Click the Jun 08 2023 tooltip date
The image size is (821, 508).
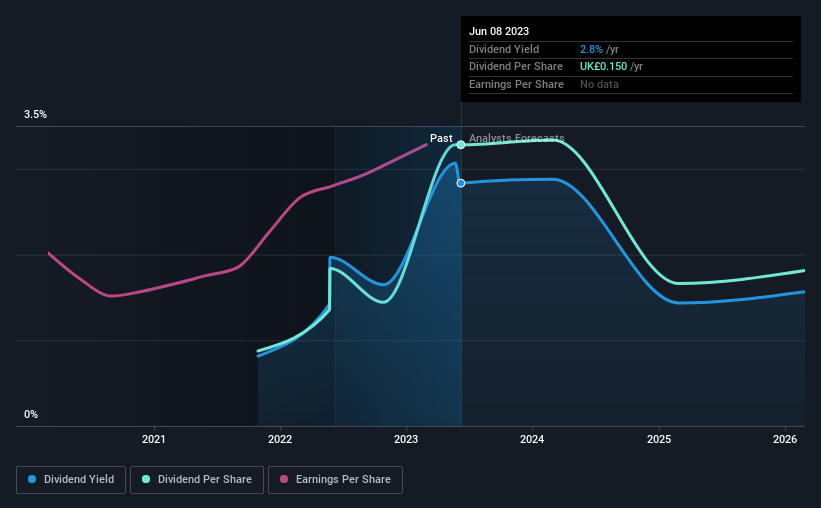(x=498, y=31)
